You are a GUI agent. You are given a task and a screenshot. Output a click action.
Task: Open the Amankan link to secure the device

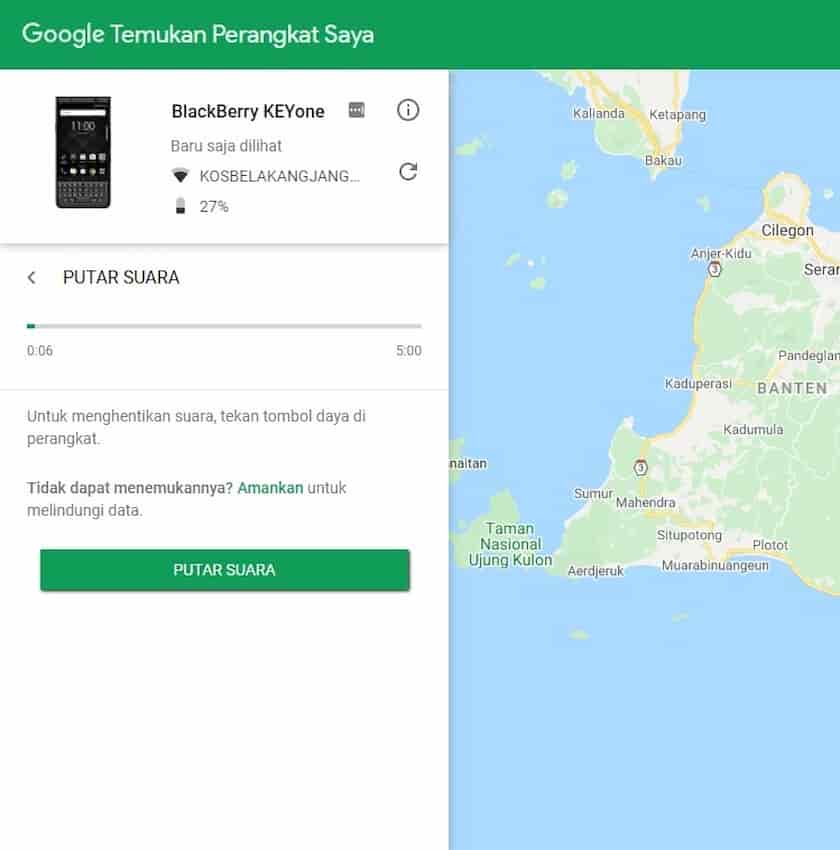270,487
